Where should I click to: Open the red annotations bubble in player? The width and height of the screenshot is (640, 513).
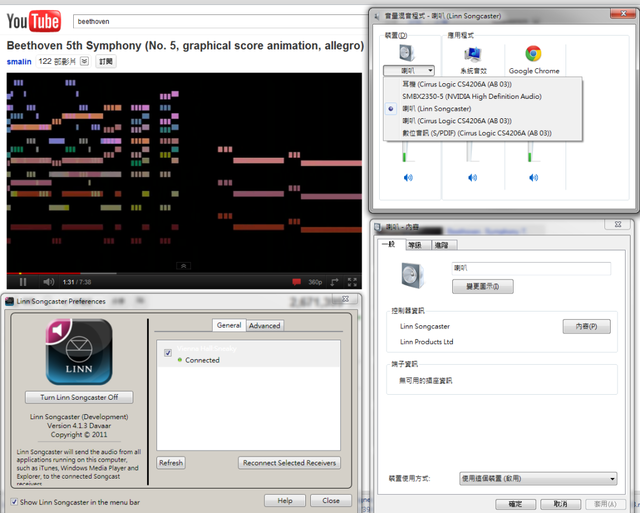[297, 282]
